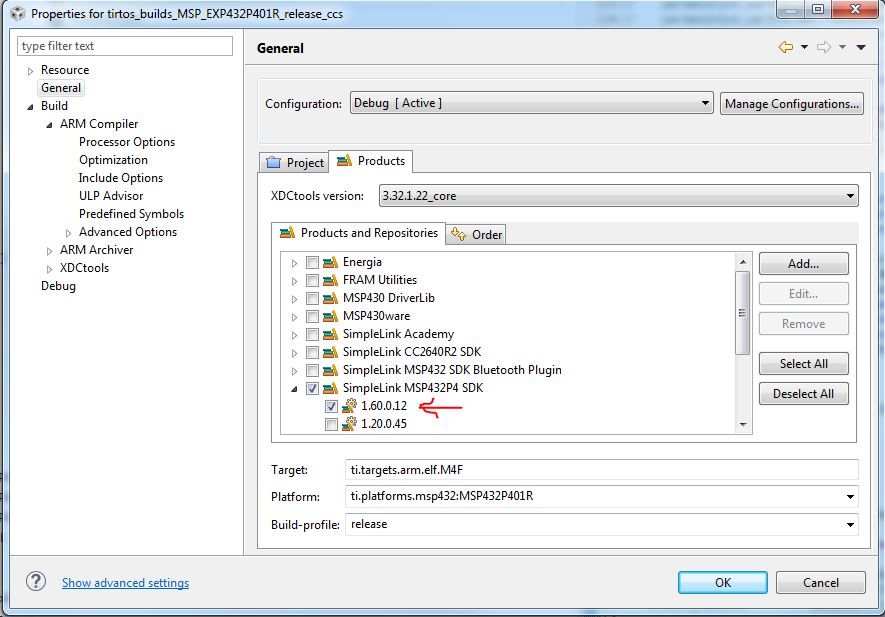The height and width of the screenshot is (617, 885).
Task: Open the Show advanced settings link
Action: click(x=125, y=583)
